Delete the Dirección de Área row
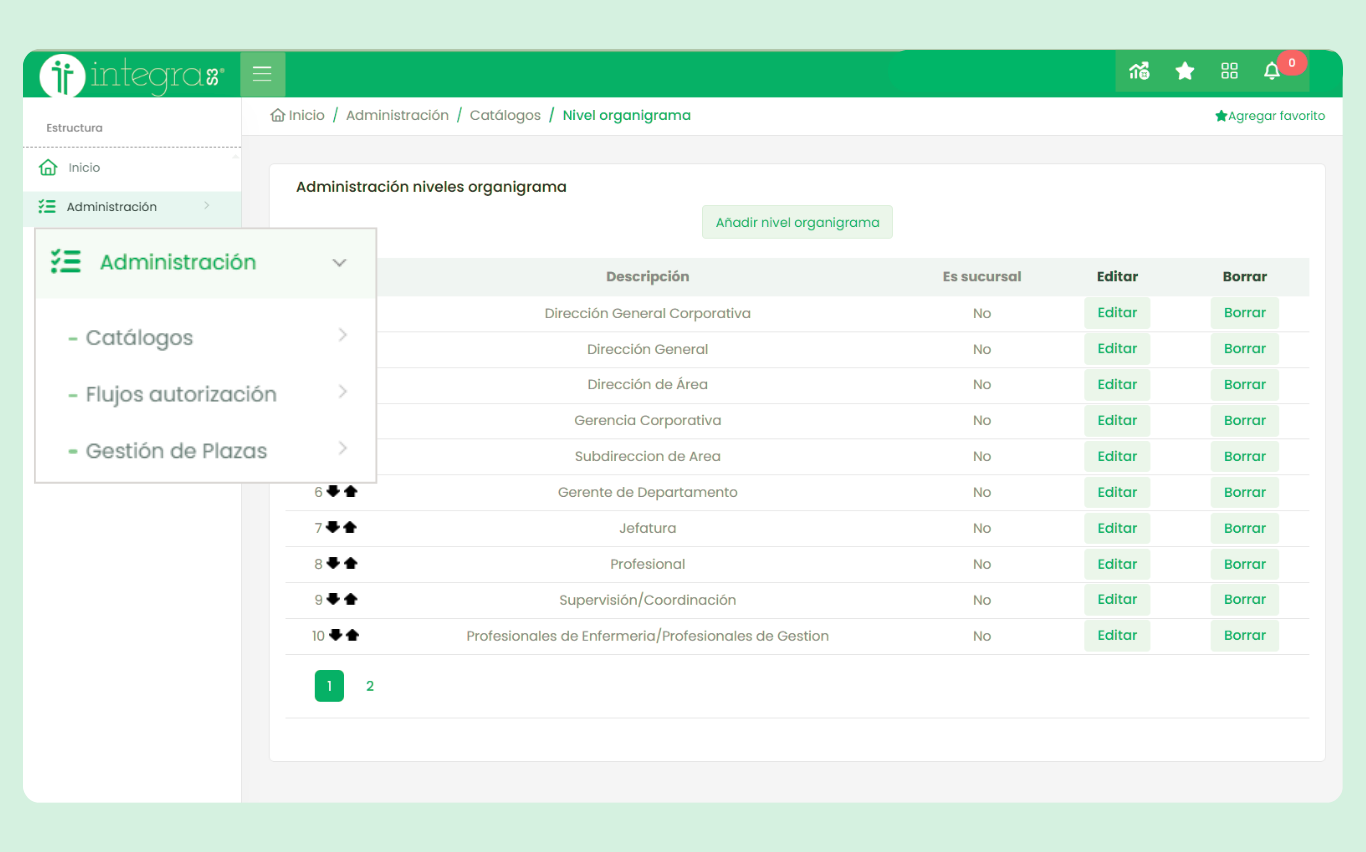This screenshot has height=852, width=1366. click(1244, 385)
